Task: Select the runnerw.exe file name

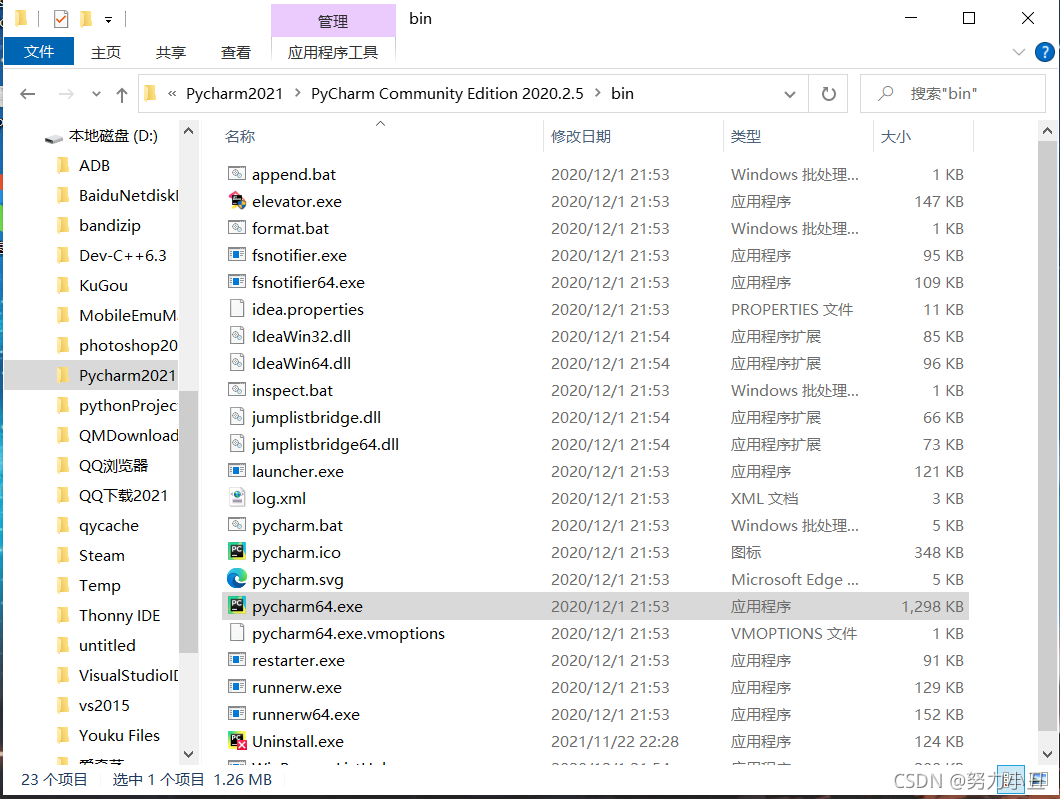Action: tap(297, 687)
